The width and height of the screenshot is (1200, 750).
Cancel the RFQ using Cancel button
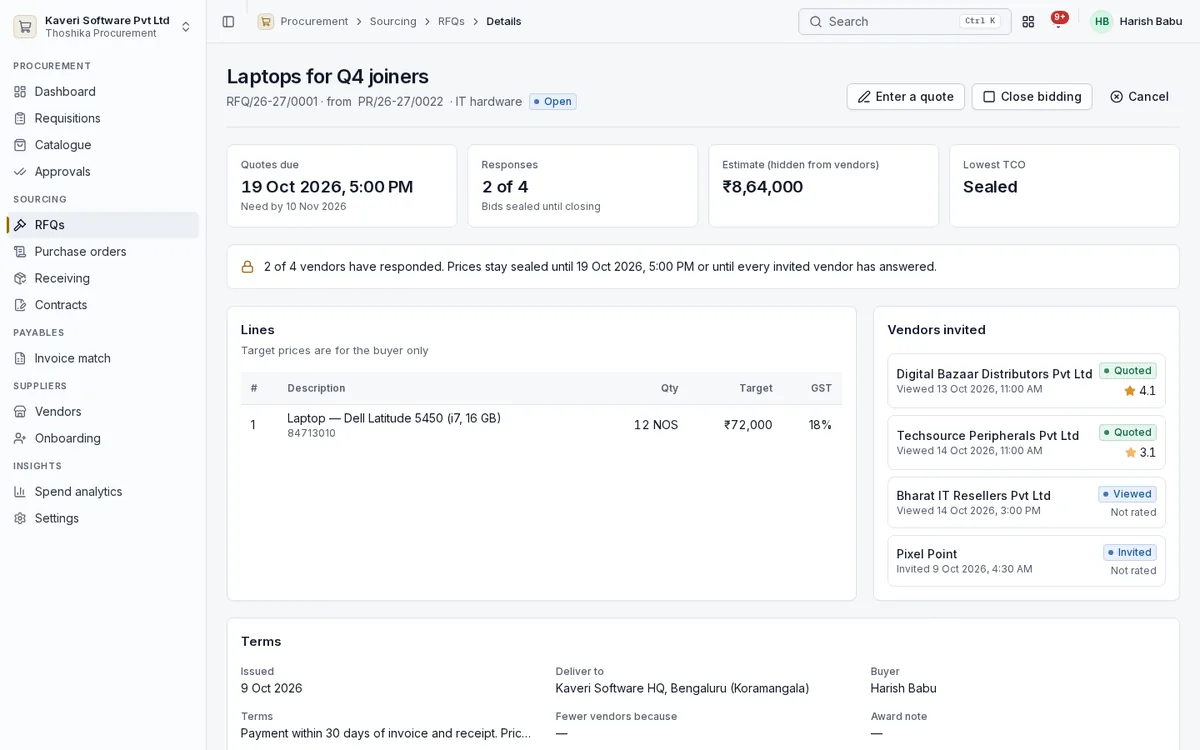tap(1139, 97)
